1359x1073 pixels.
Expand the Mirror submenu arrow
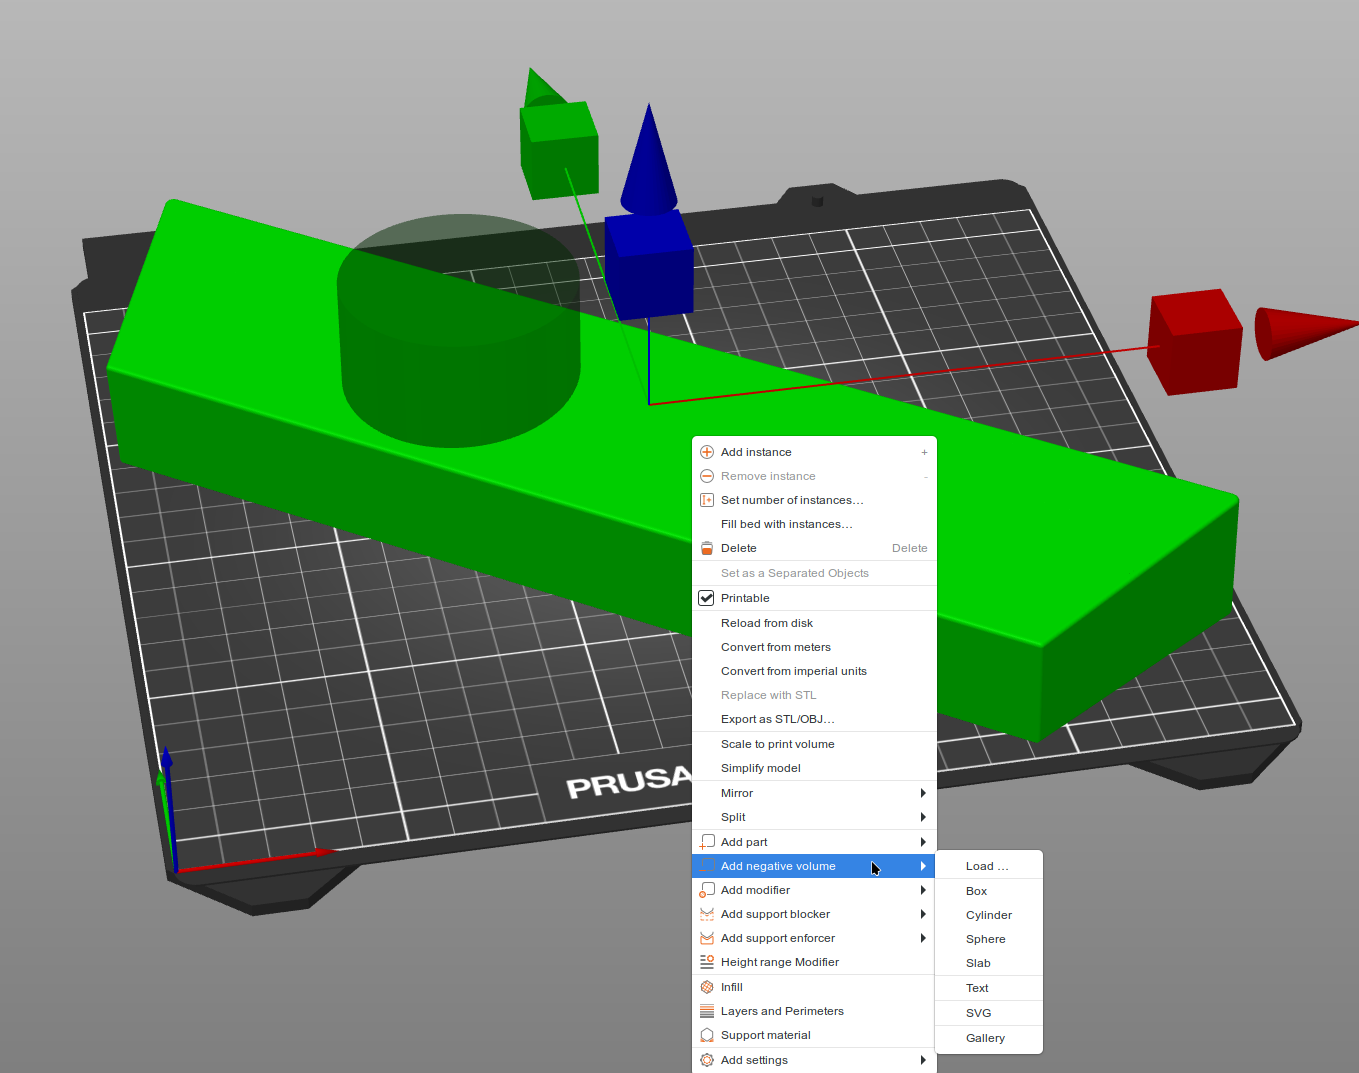(x=923, y=793)
